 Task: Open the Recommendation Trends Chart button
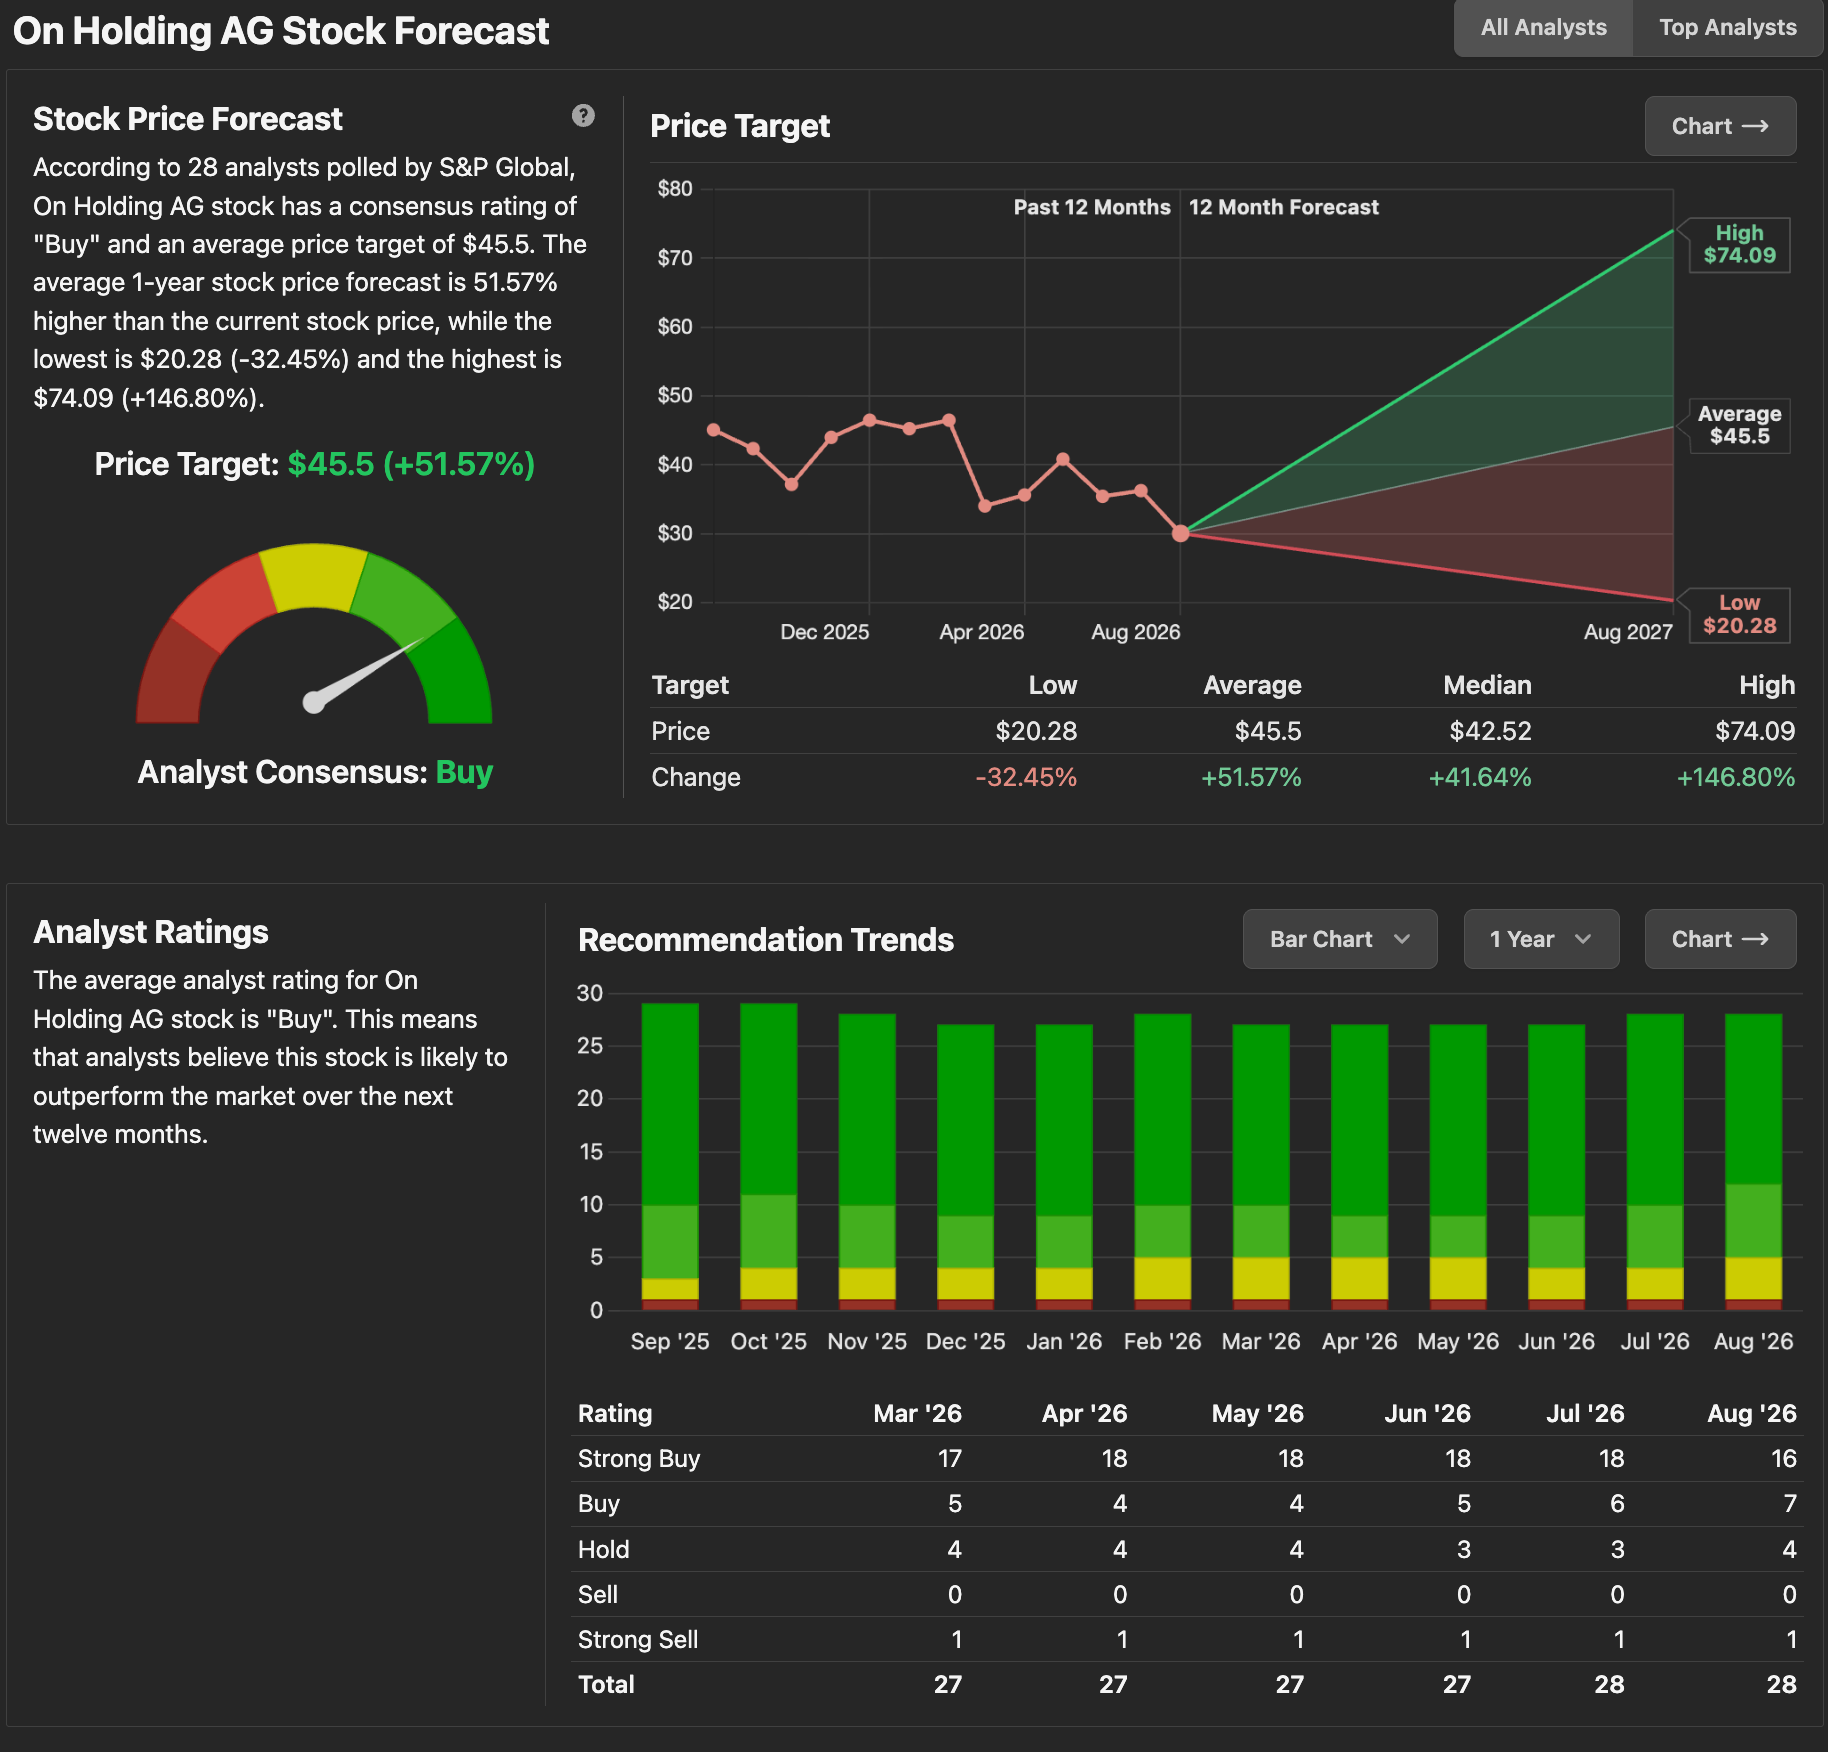pyautogui.click(x=1720, y=939)
